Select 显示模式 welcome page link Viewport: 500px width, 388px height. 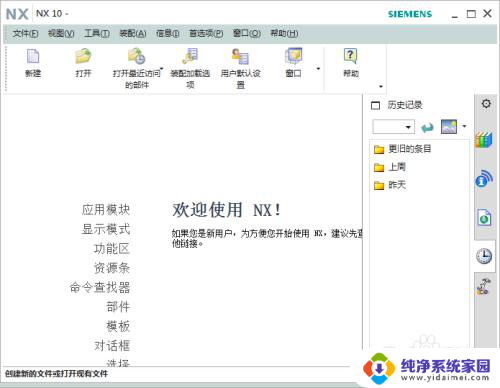[106, 229]
